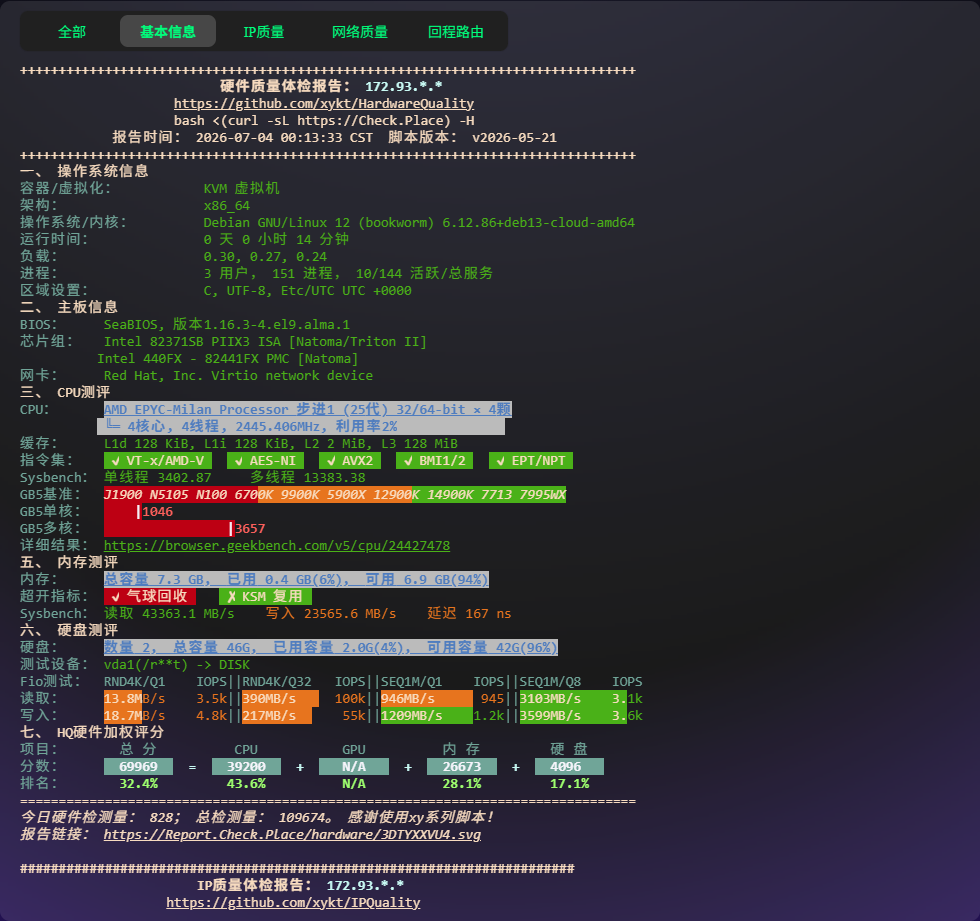Click the 写入 23565.6 MB/s memory value
This screenshot has height=921, width=980.
click(x=331, y=614)
